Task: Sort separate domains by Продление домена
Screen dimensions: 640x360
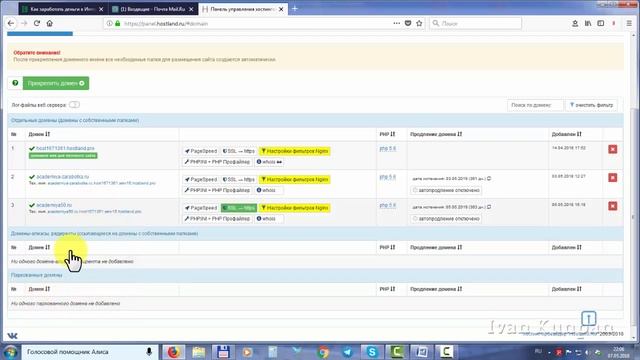Action: 436,134
